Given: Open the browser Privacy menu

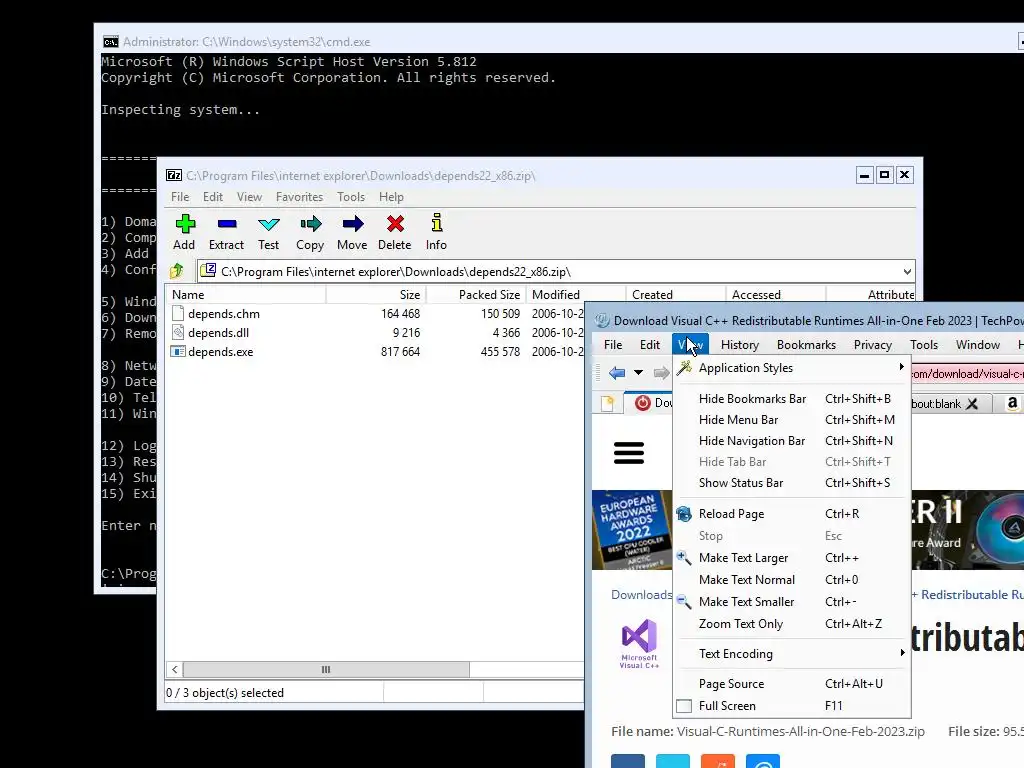Looking at the screenshot, I should pyautogui.click(x=872, y=344).
